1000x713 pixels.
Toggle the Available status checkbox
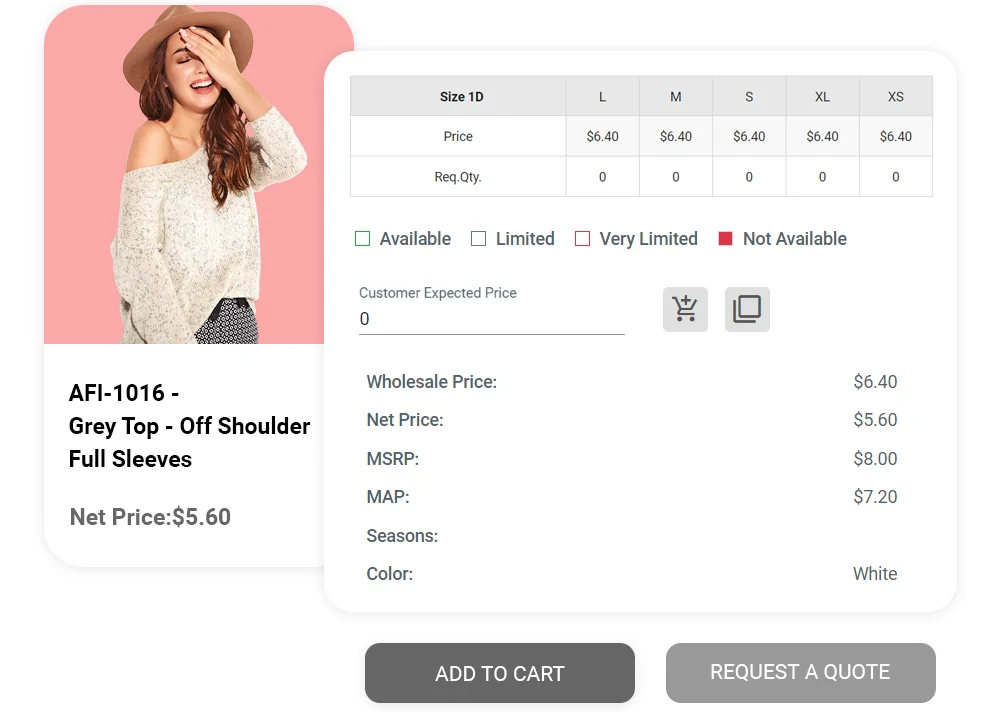coord(363,239)
